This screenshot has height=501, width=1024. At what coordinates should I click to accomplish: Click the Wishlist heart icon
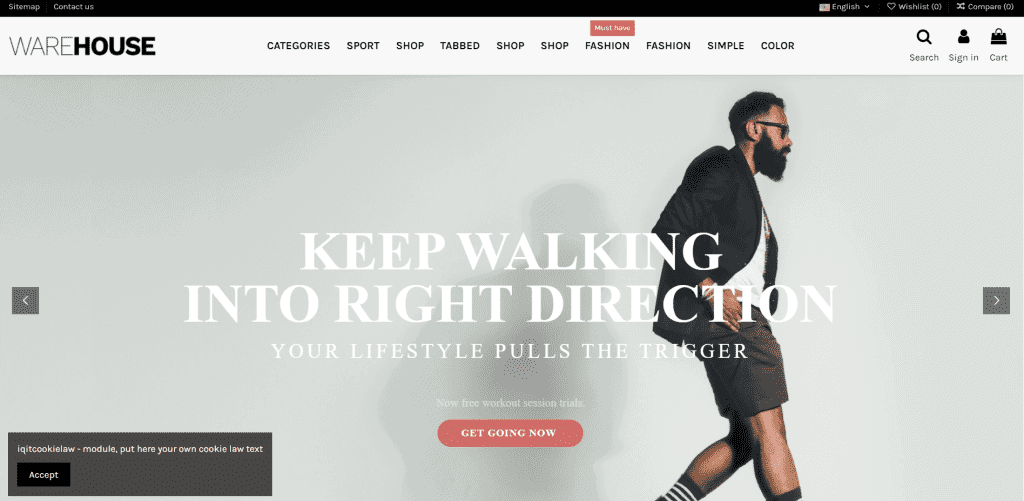pyautogui.click(x=891, y=7)
